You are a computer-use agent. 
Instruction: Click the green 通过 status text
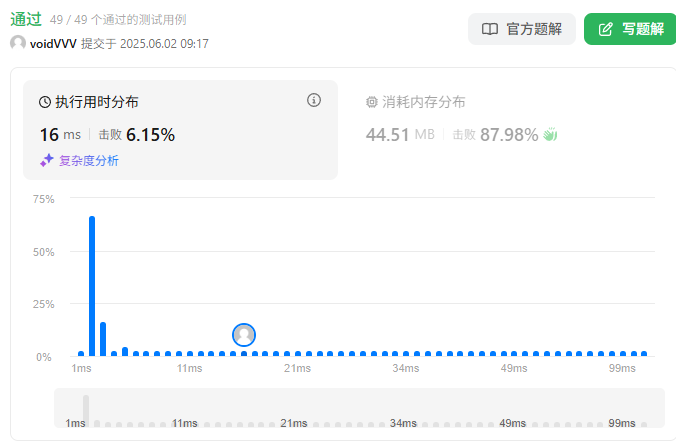tap(26, 19)
